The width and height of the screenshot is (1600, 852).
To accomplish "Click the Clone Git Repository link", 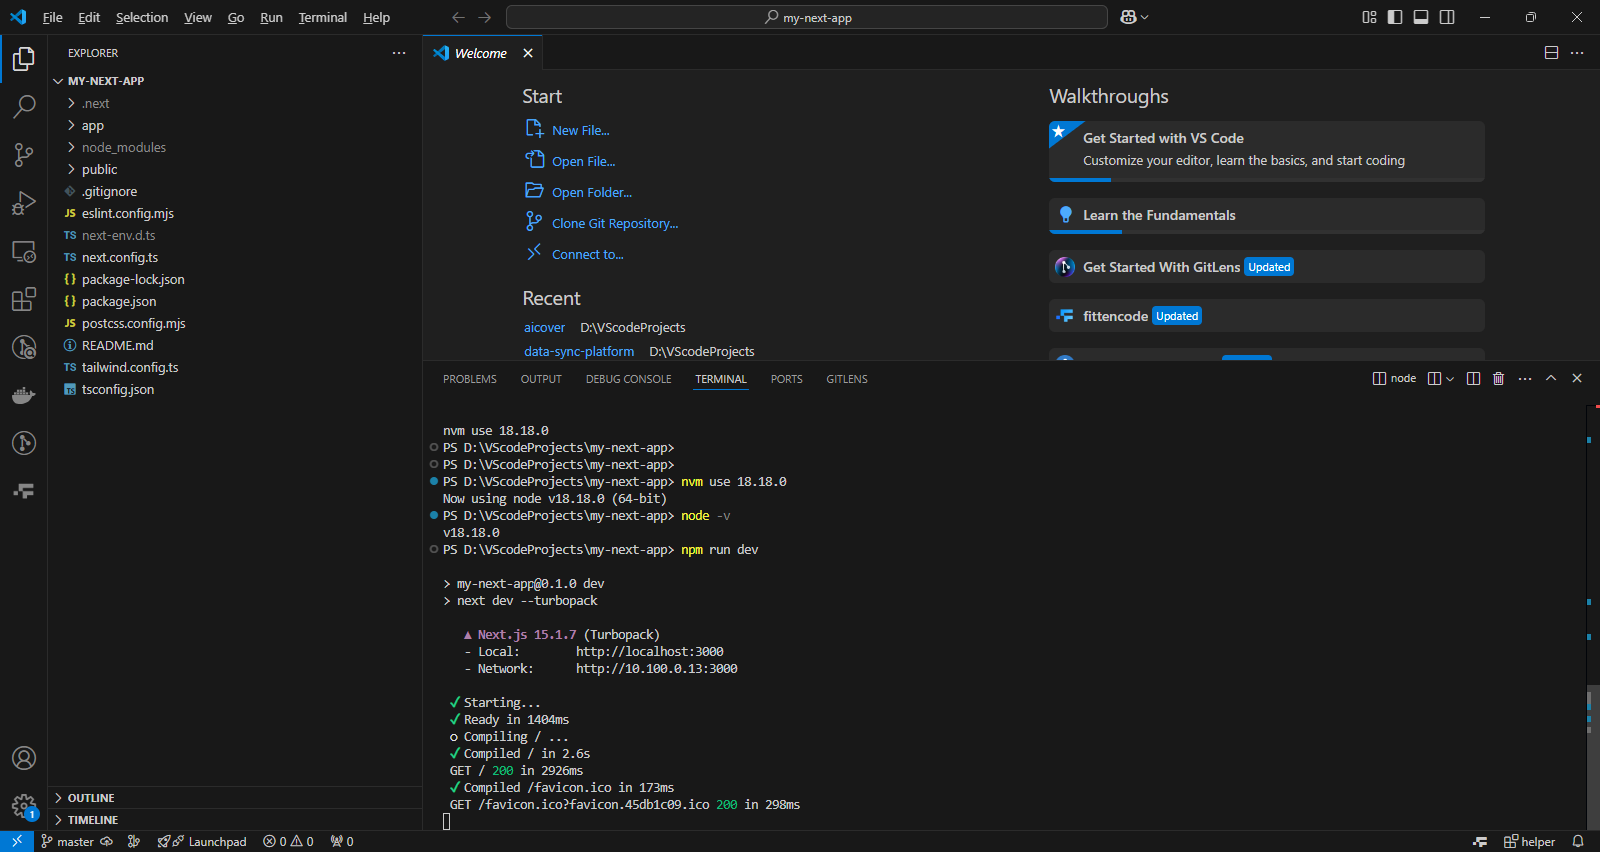I will tap(614, 224).
